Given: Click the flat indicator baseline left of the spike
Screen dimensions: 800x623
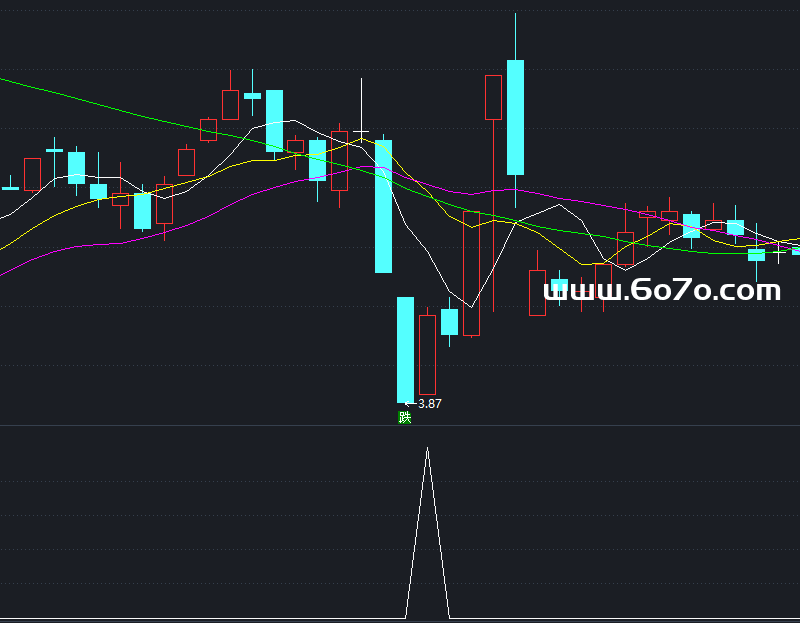Looking at the screenshot, I should [x=200, y=617].
